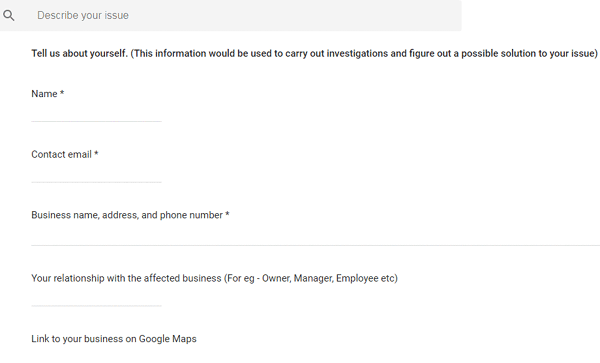Click the relationship with business input field

click(x=96, y=298)
